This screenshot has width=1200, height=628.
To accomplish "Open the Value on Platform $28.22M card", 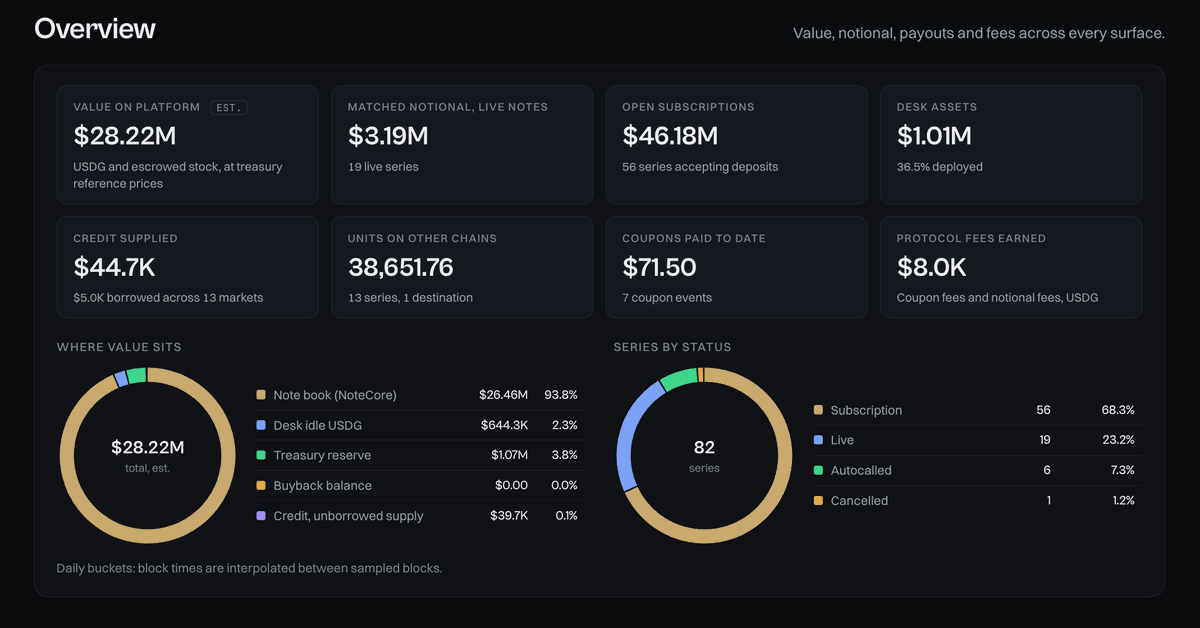I will [188, 145].
